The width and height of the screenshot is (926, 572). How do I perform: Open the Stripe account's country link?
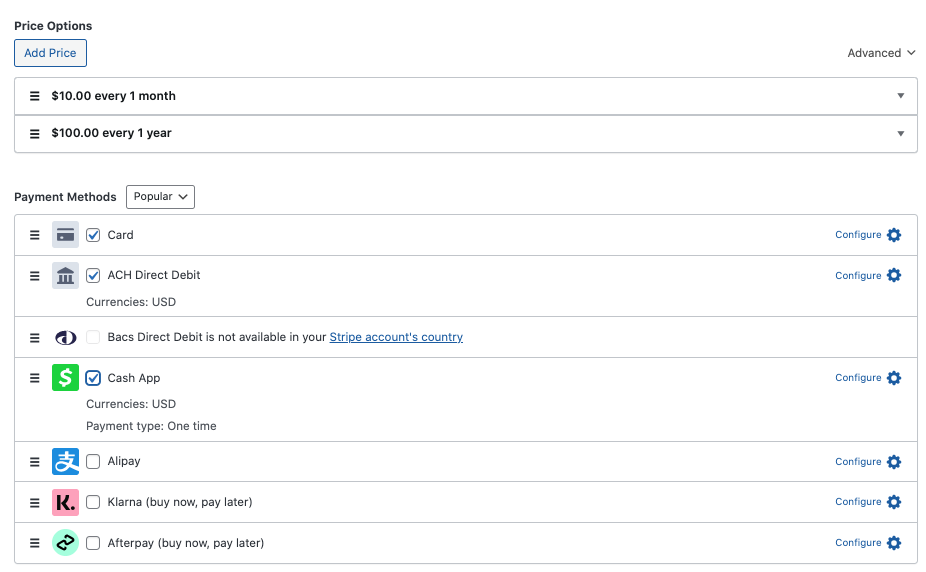tap(396, 337)
